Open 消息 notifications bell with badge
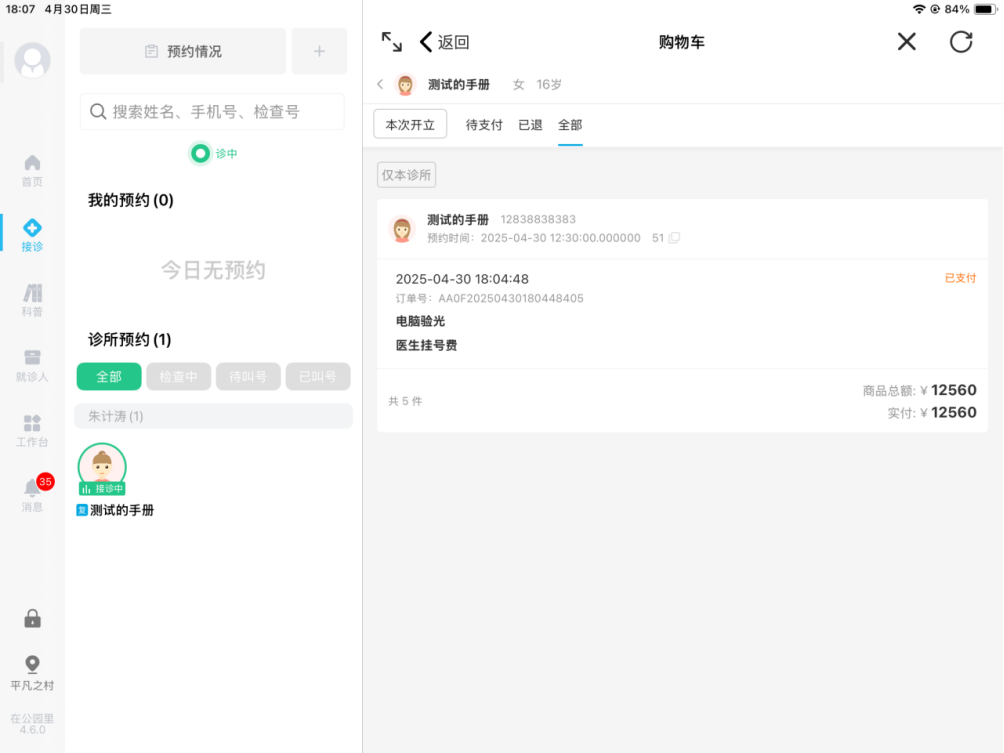 pos(33,489)
